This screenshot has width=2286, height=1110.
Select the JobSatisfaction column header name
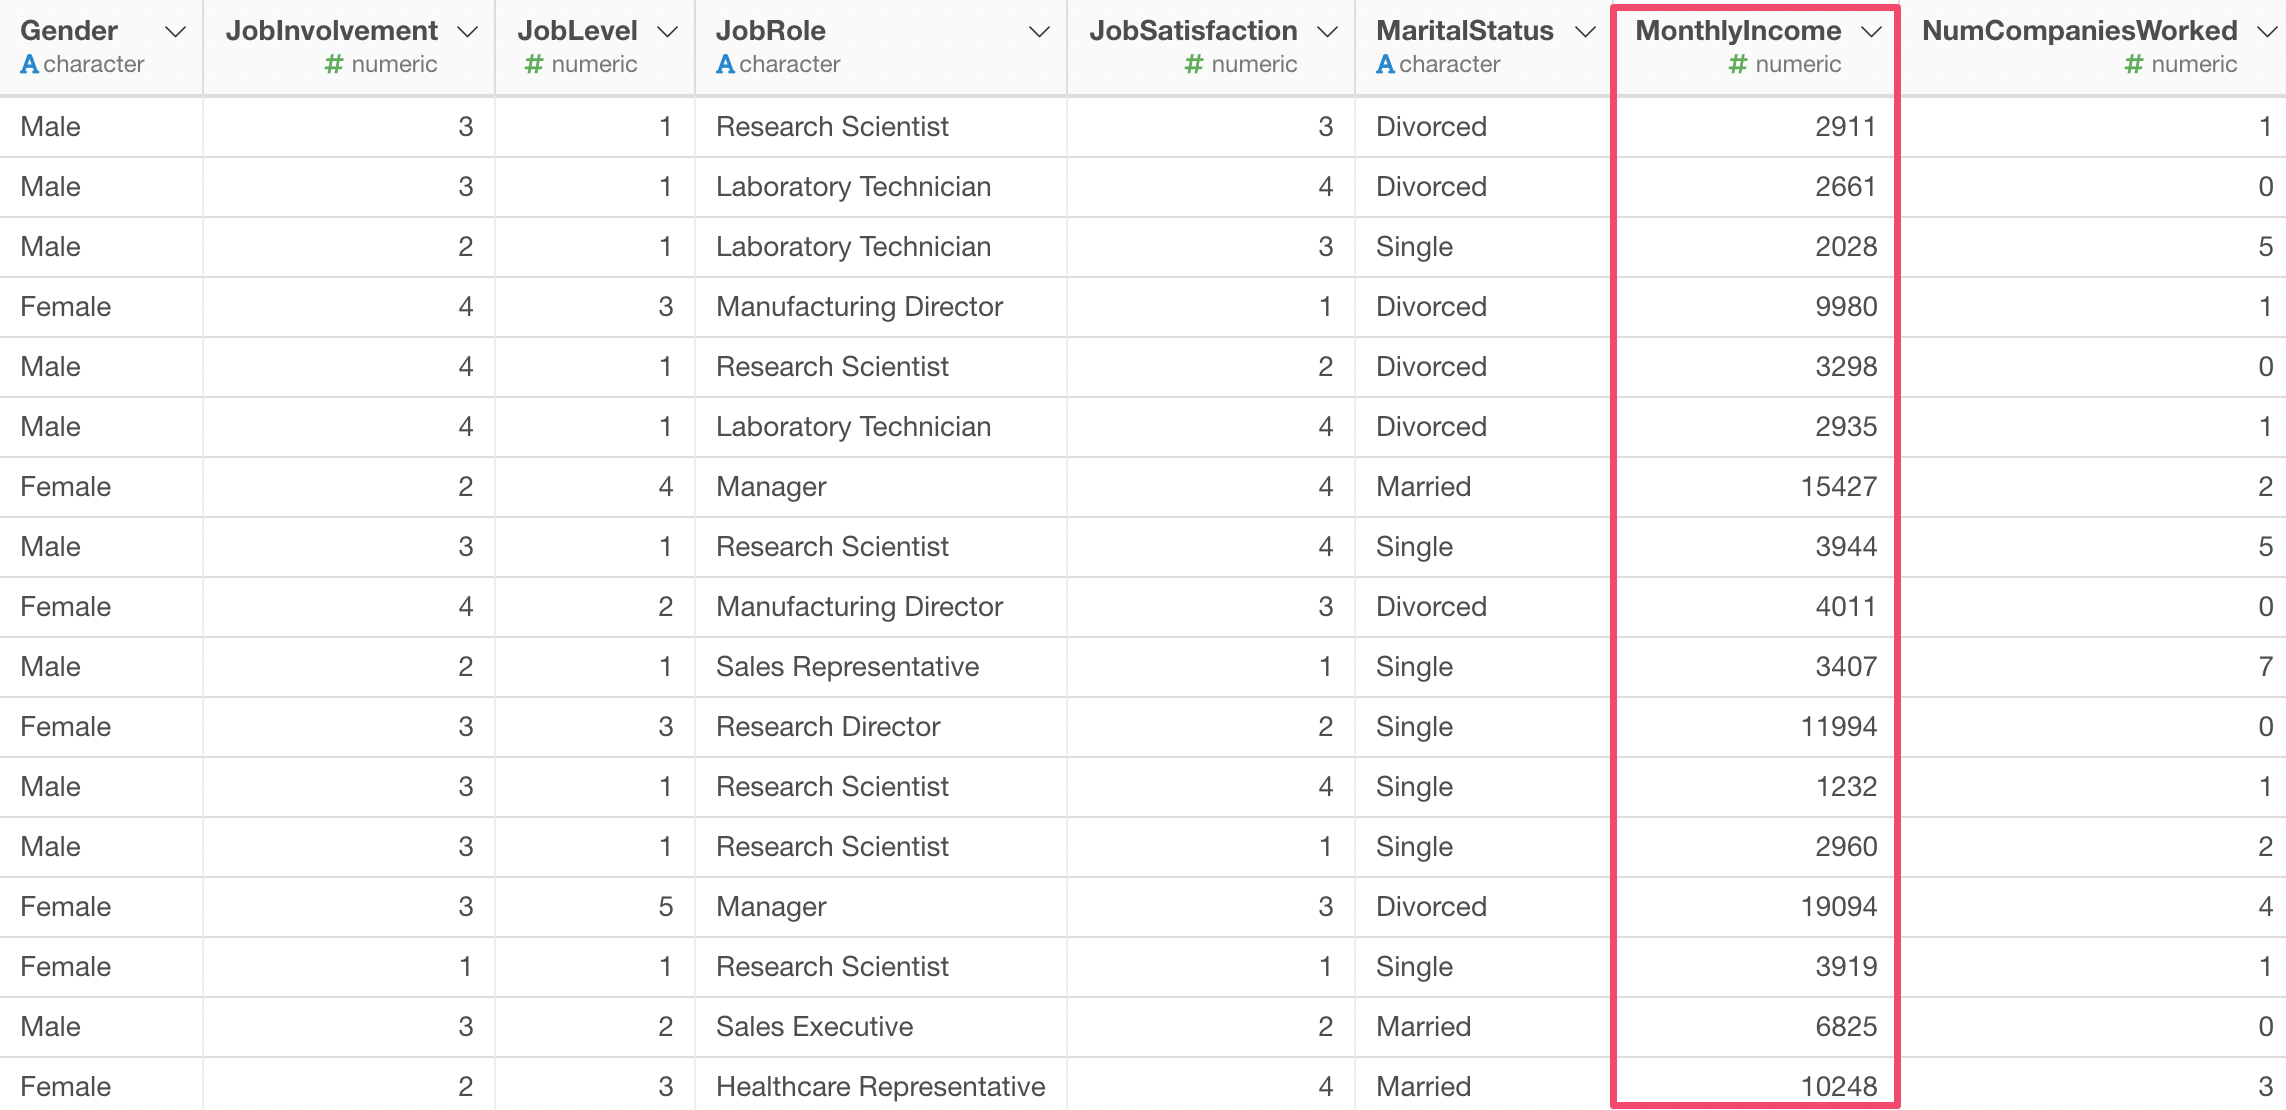tap(1194, 31)
